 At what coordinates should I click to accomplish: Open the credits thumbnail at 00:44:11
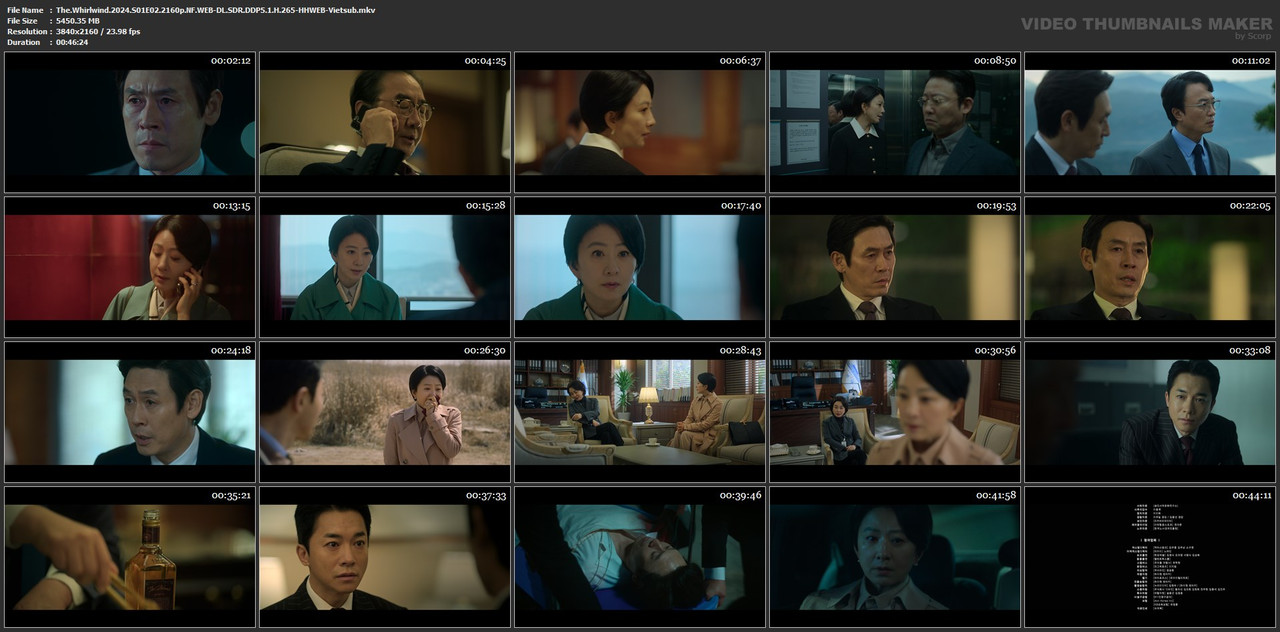click(1150, 557)
